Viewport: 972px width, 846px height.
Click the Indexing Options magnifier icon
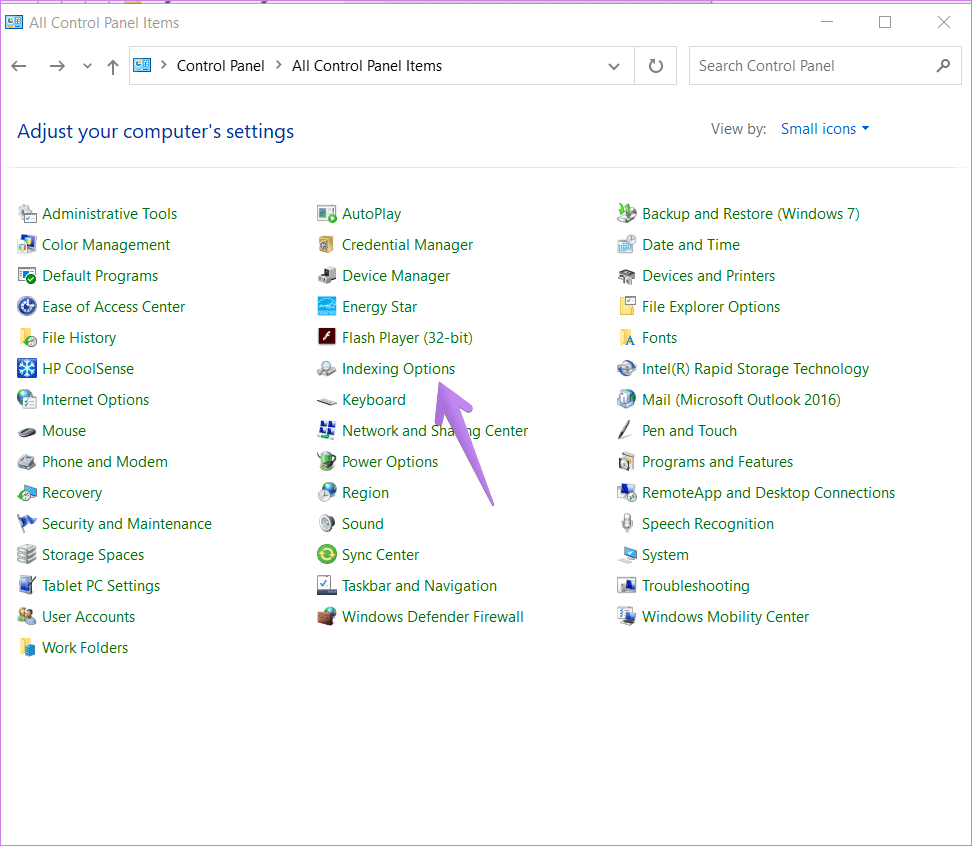(x=327, y=369)
